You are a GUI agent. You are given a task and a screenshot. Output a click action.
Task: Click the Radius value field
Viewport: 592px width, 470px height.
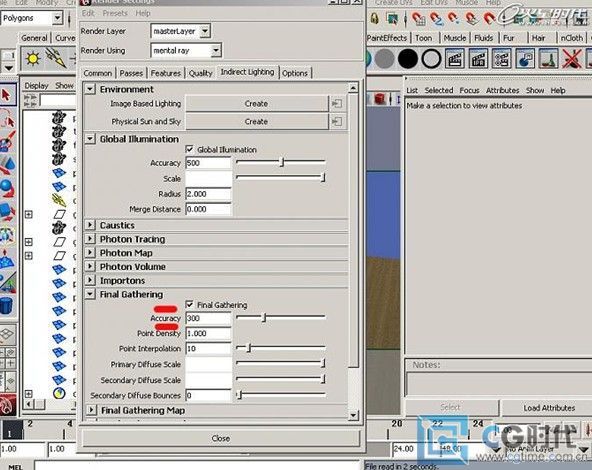[208, 194]
